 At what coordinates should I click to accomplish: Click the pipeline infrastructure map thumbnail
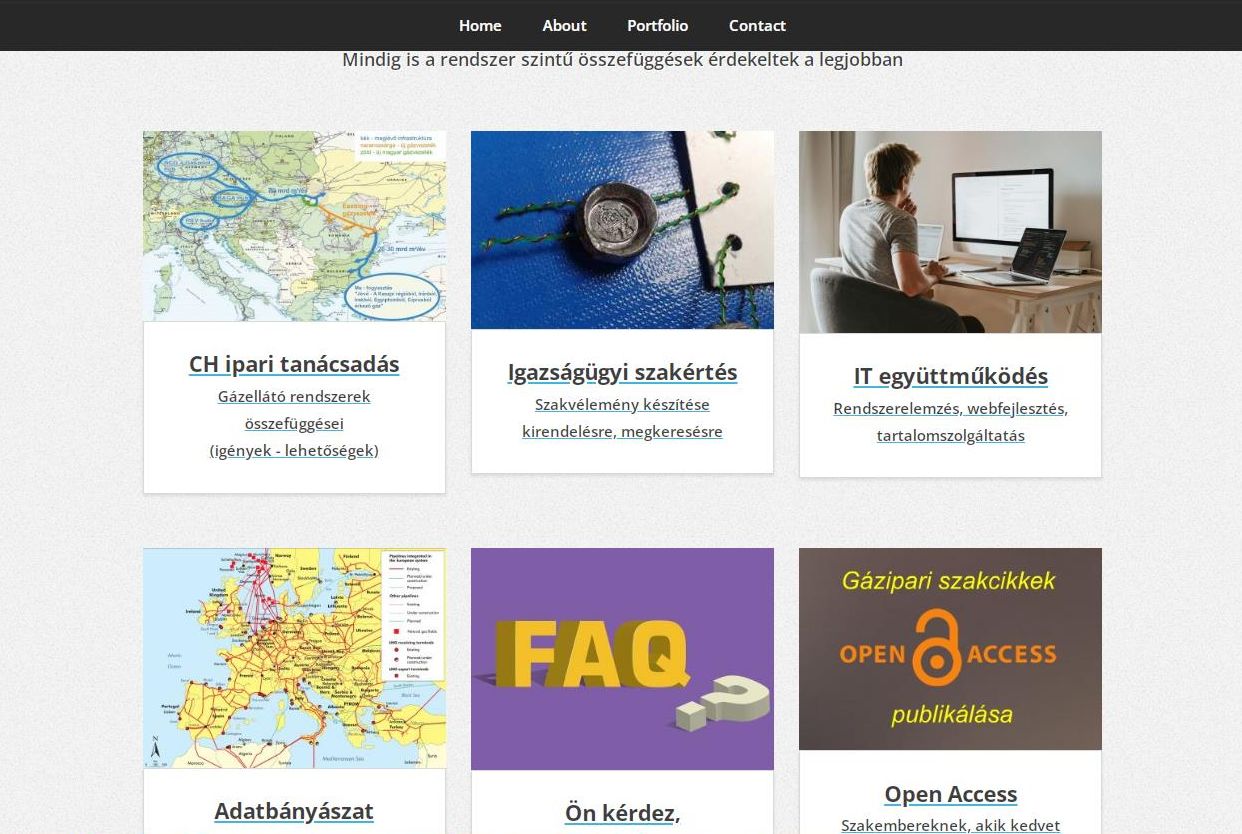pyautogui.click(x=294, y=657)
